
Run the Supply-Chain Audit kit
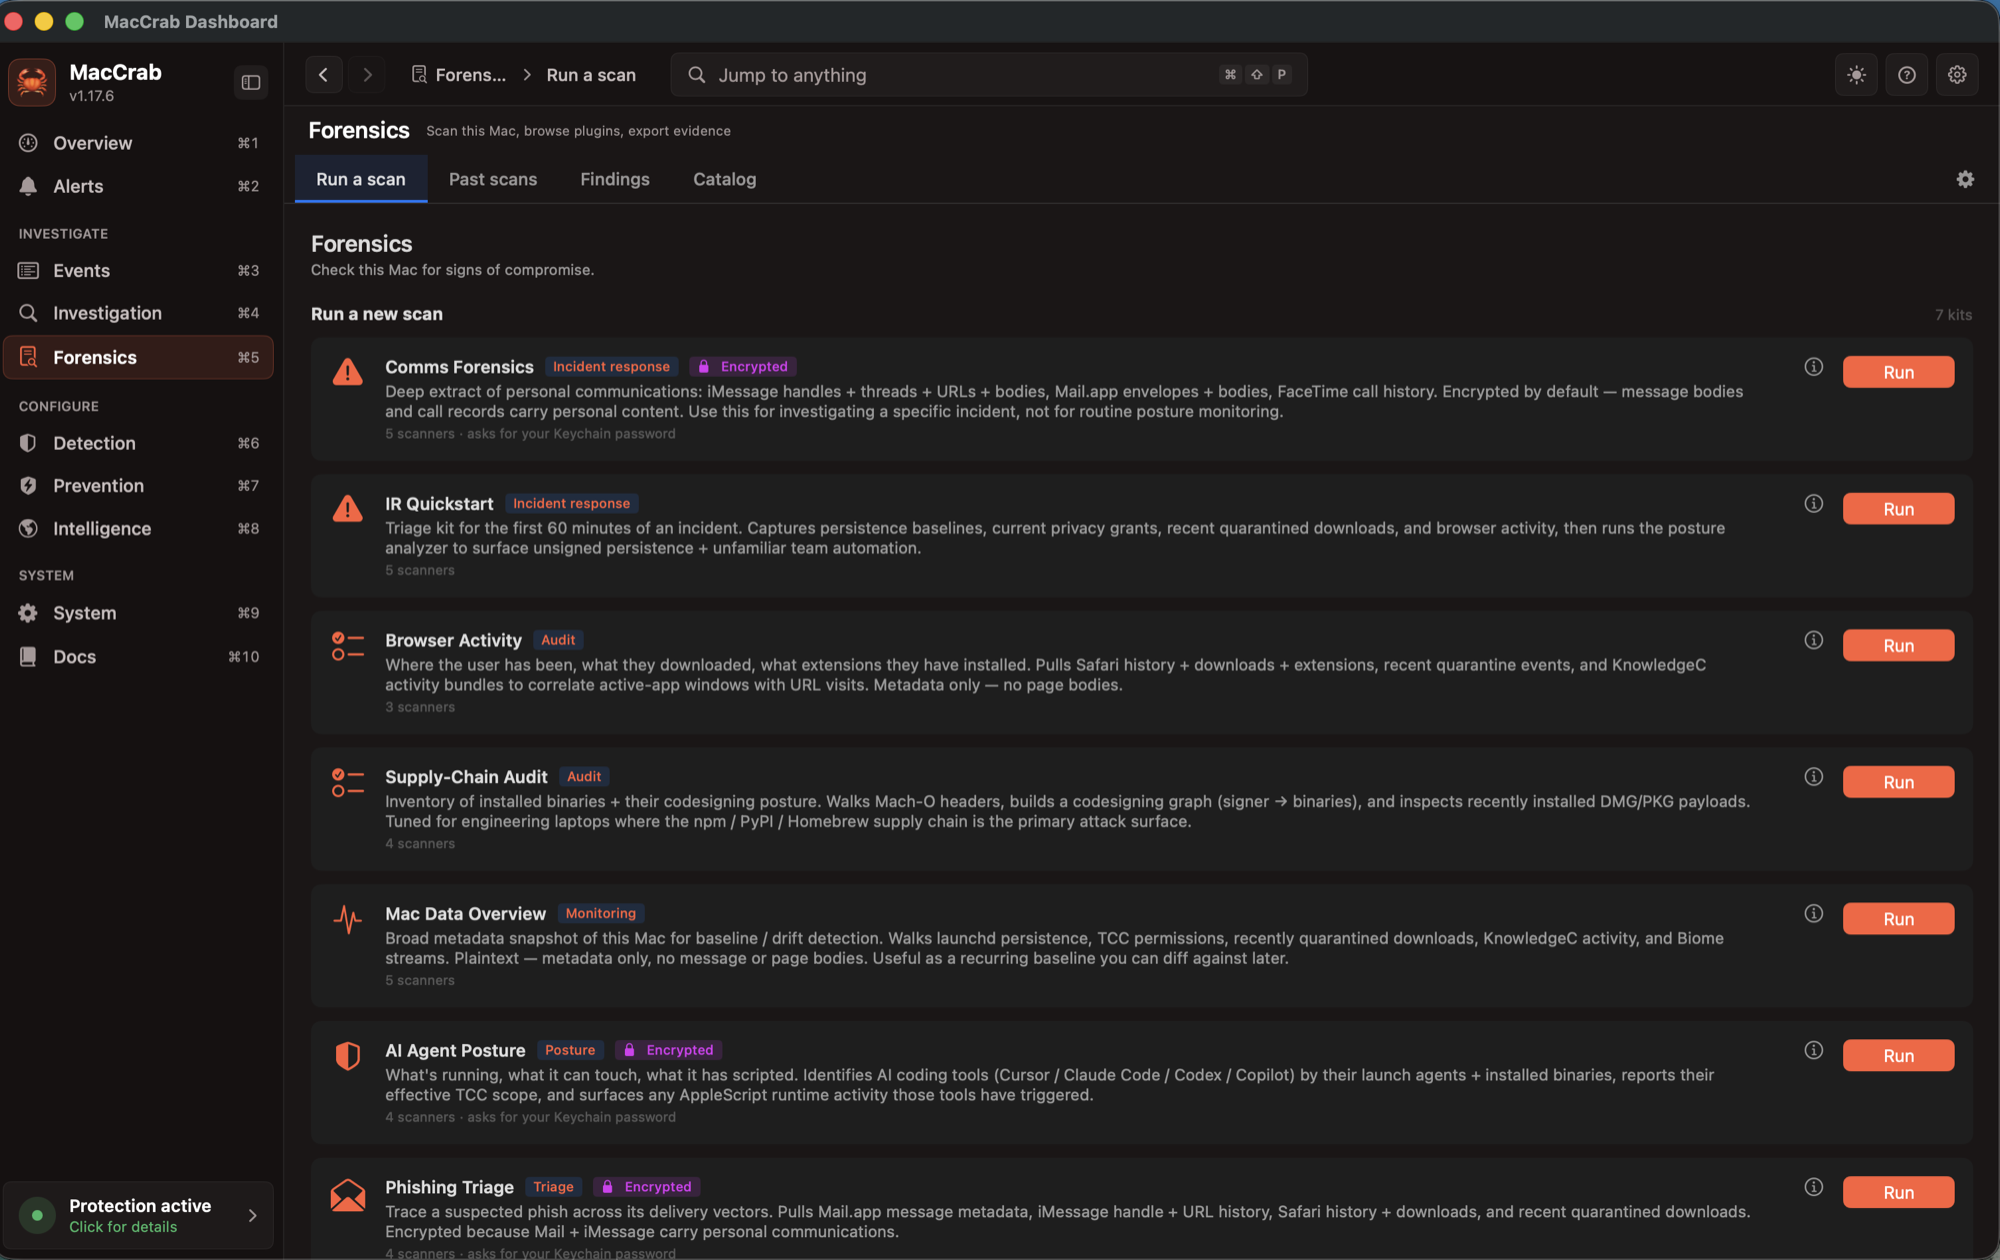1898,782
